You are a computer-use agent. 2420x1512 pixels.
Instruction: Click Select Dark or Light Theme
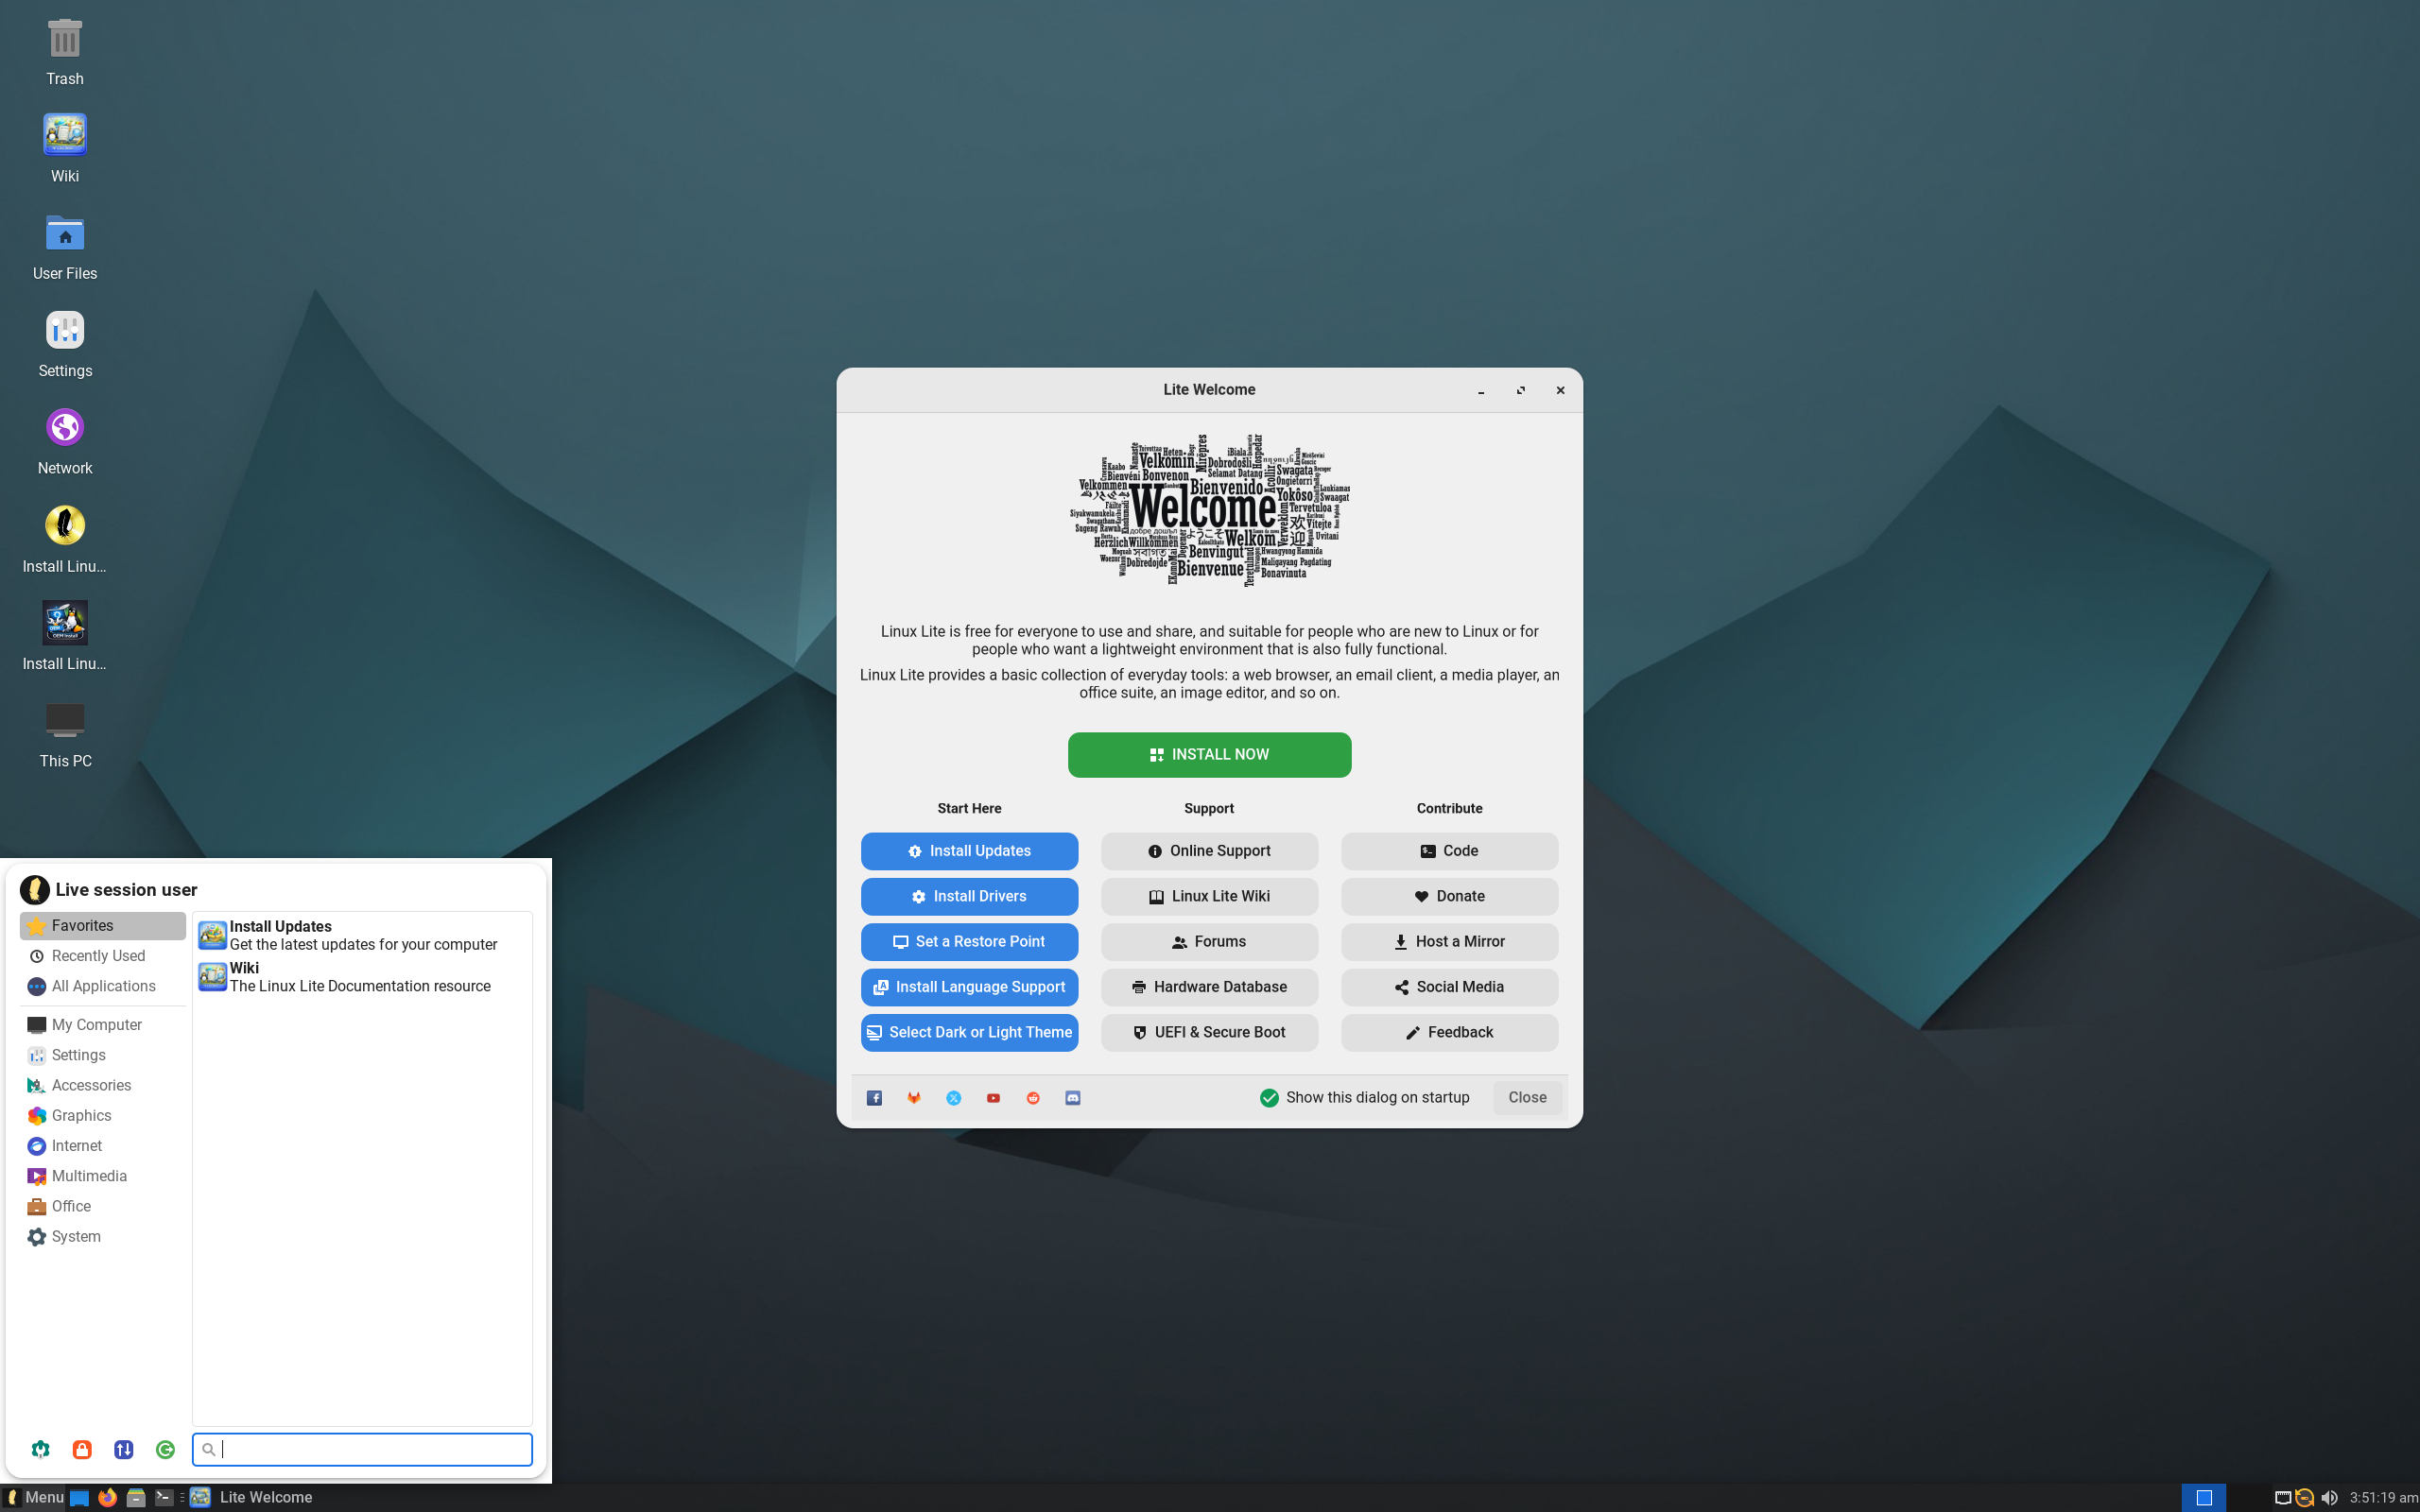(969, 1032)
